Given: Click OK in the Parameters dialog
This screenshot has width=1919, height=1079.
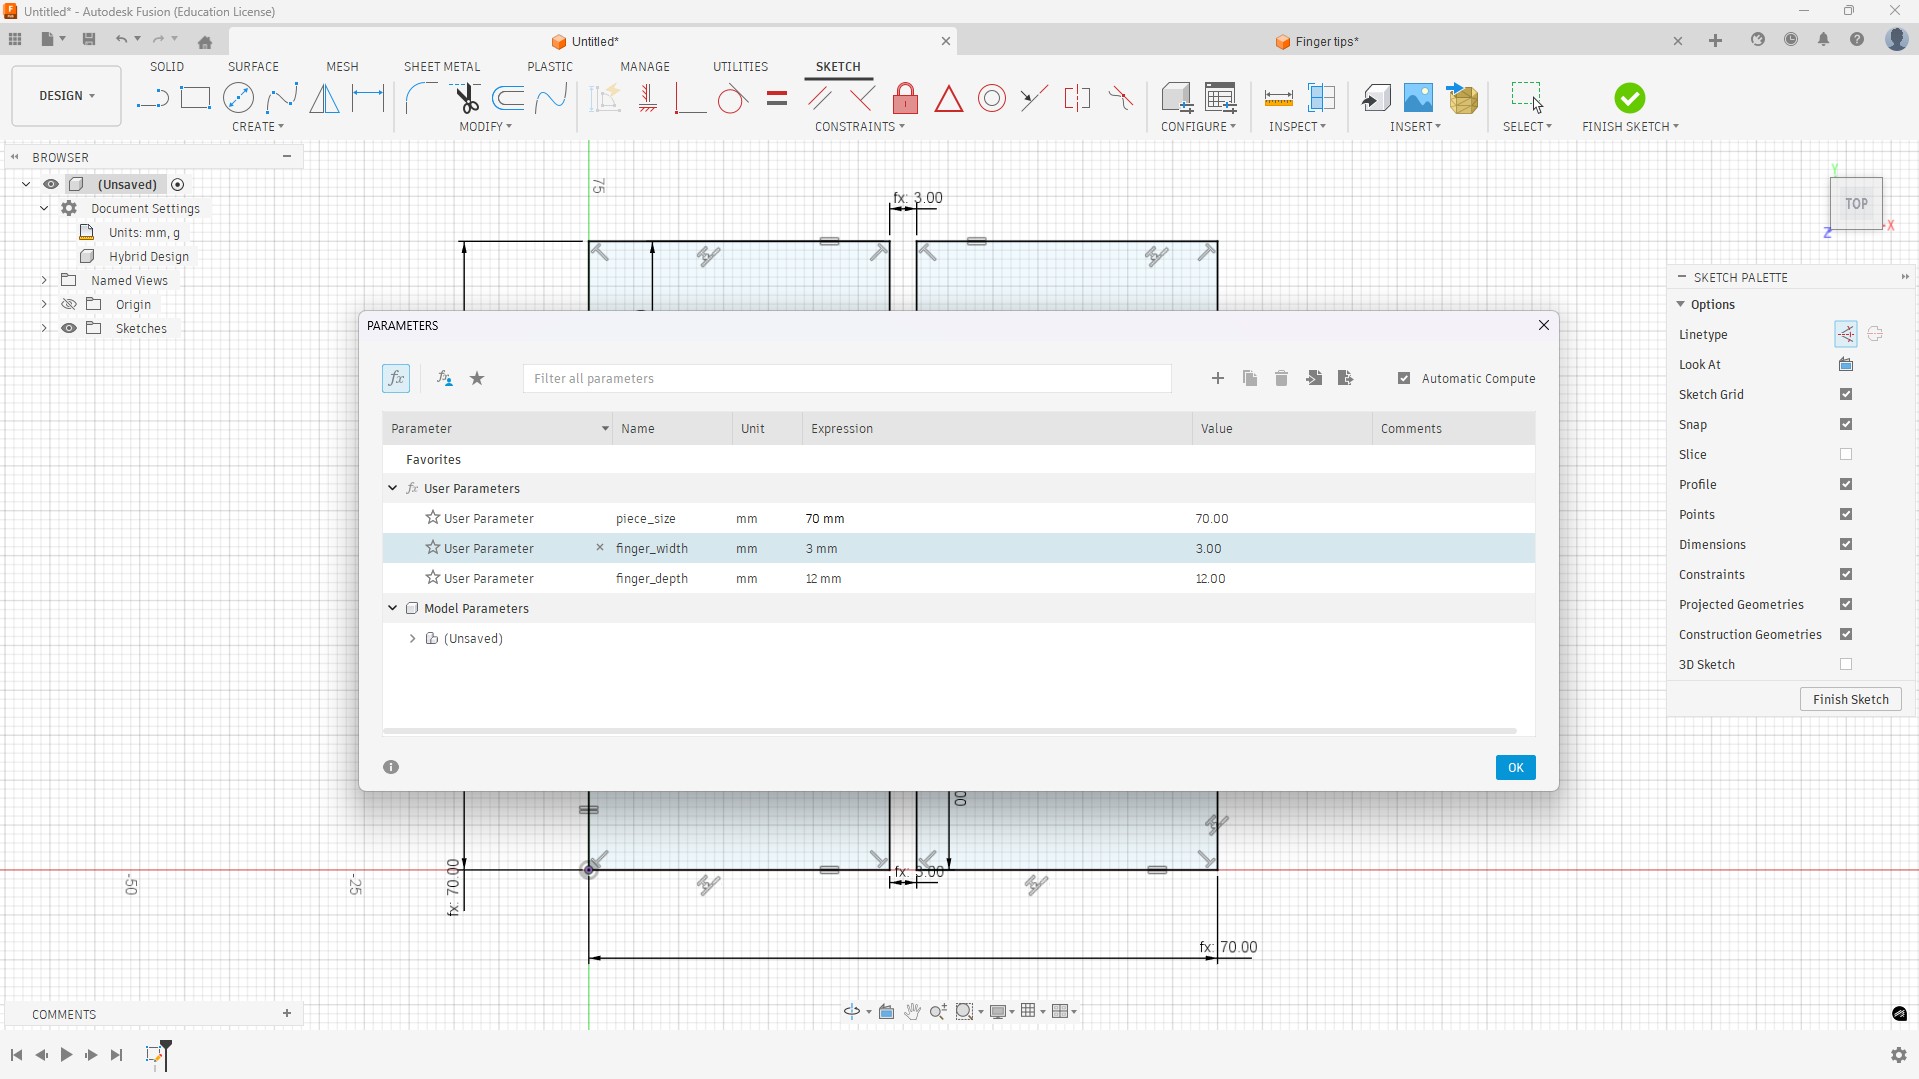Looking at the screenshot, I should [1515, 767].
